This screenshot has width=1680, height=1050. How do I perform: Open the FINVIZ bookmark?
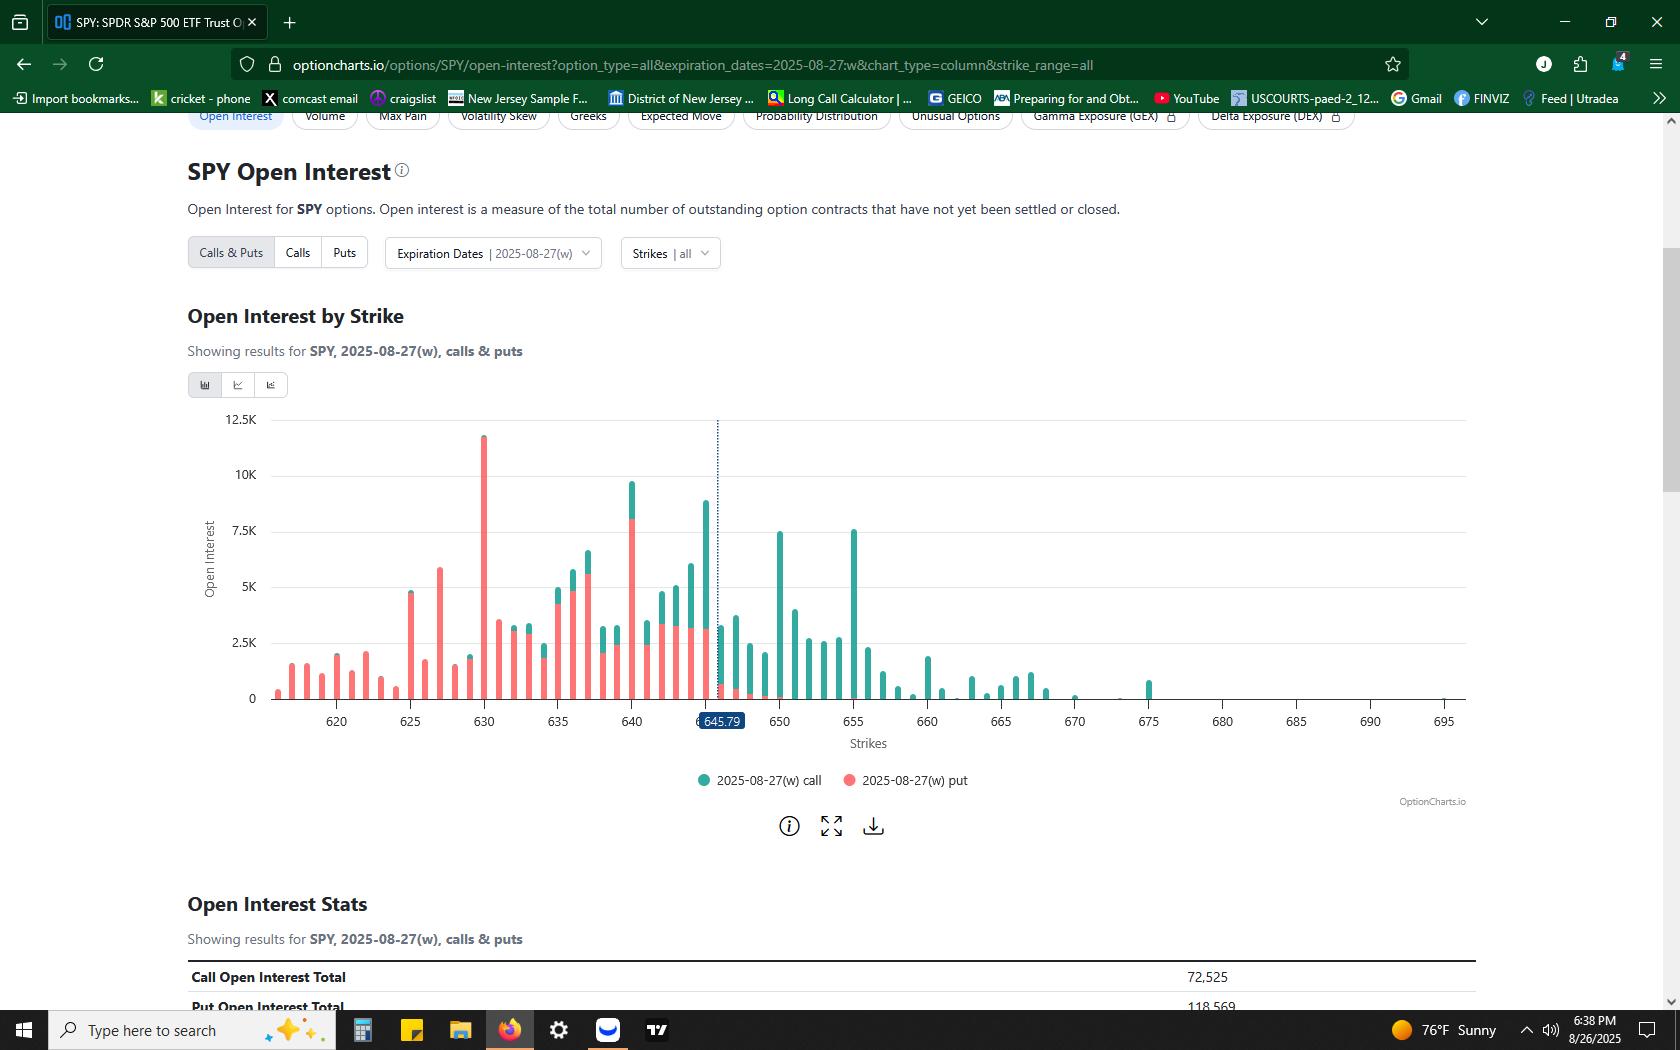click(1482, 98)
